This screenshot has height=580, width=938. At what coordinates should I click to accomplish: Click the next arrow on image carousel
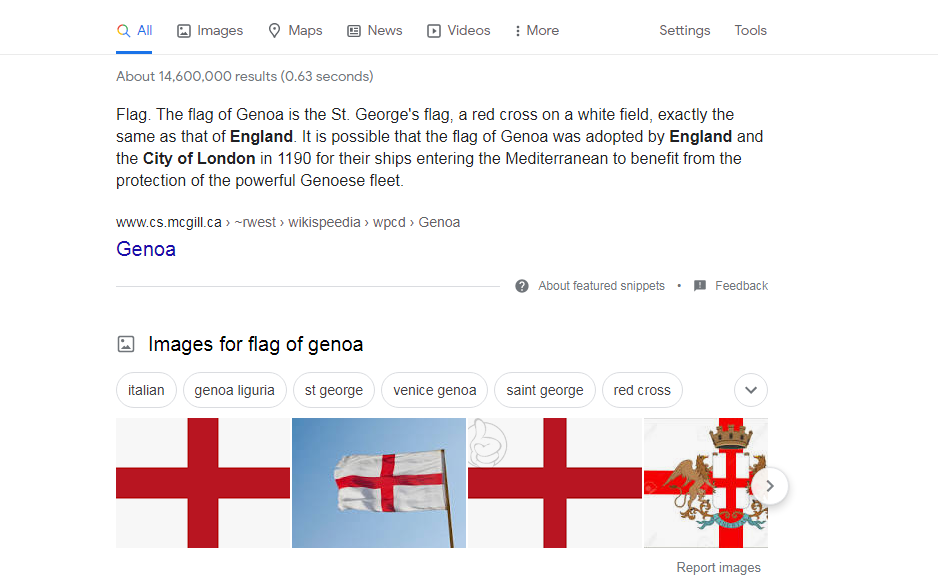[x=770, y=486]
